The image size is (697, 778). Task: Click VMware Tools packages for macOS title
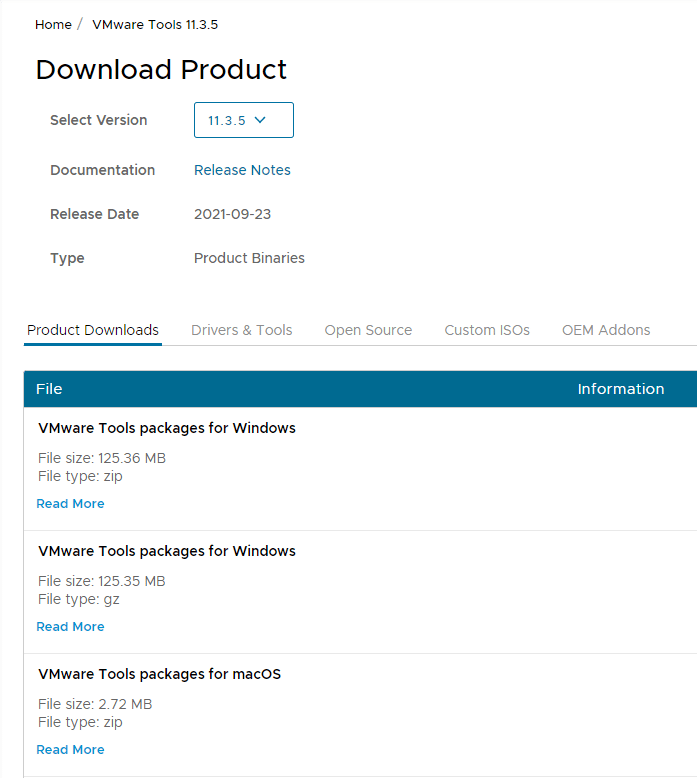click(x=159, y=674)
